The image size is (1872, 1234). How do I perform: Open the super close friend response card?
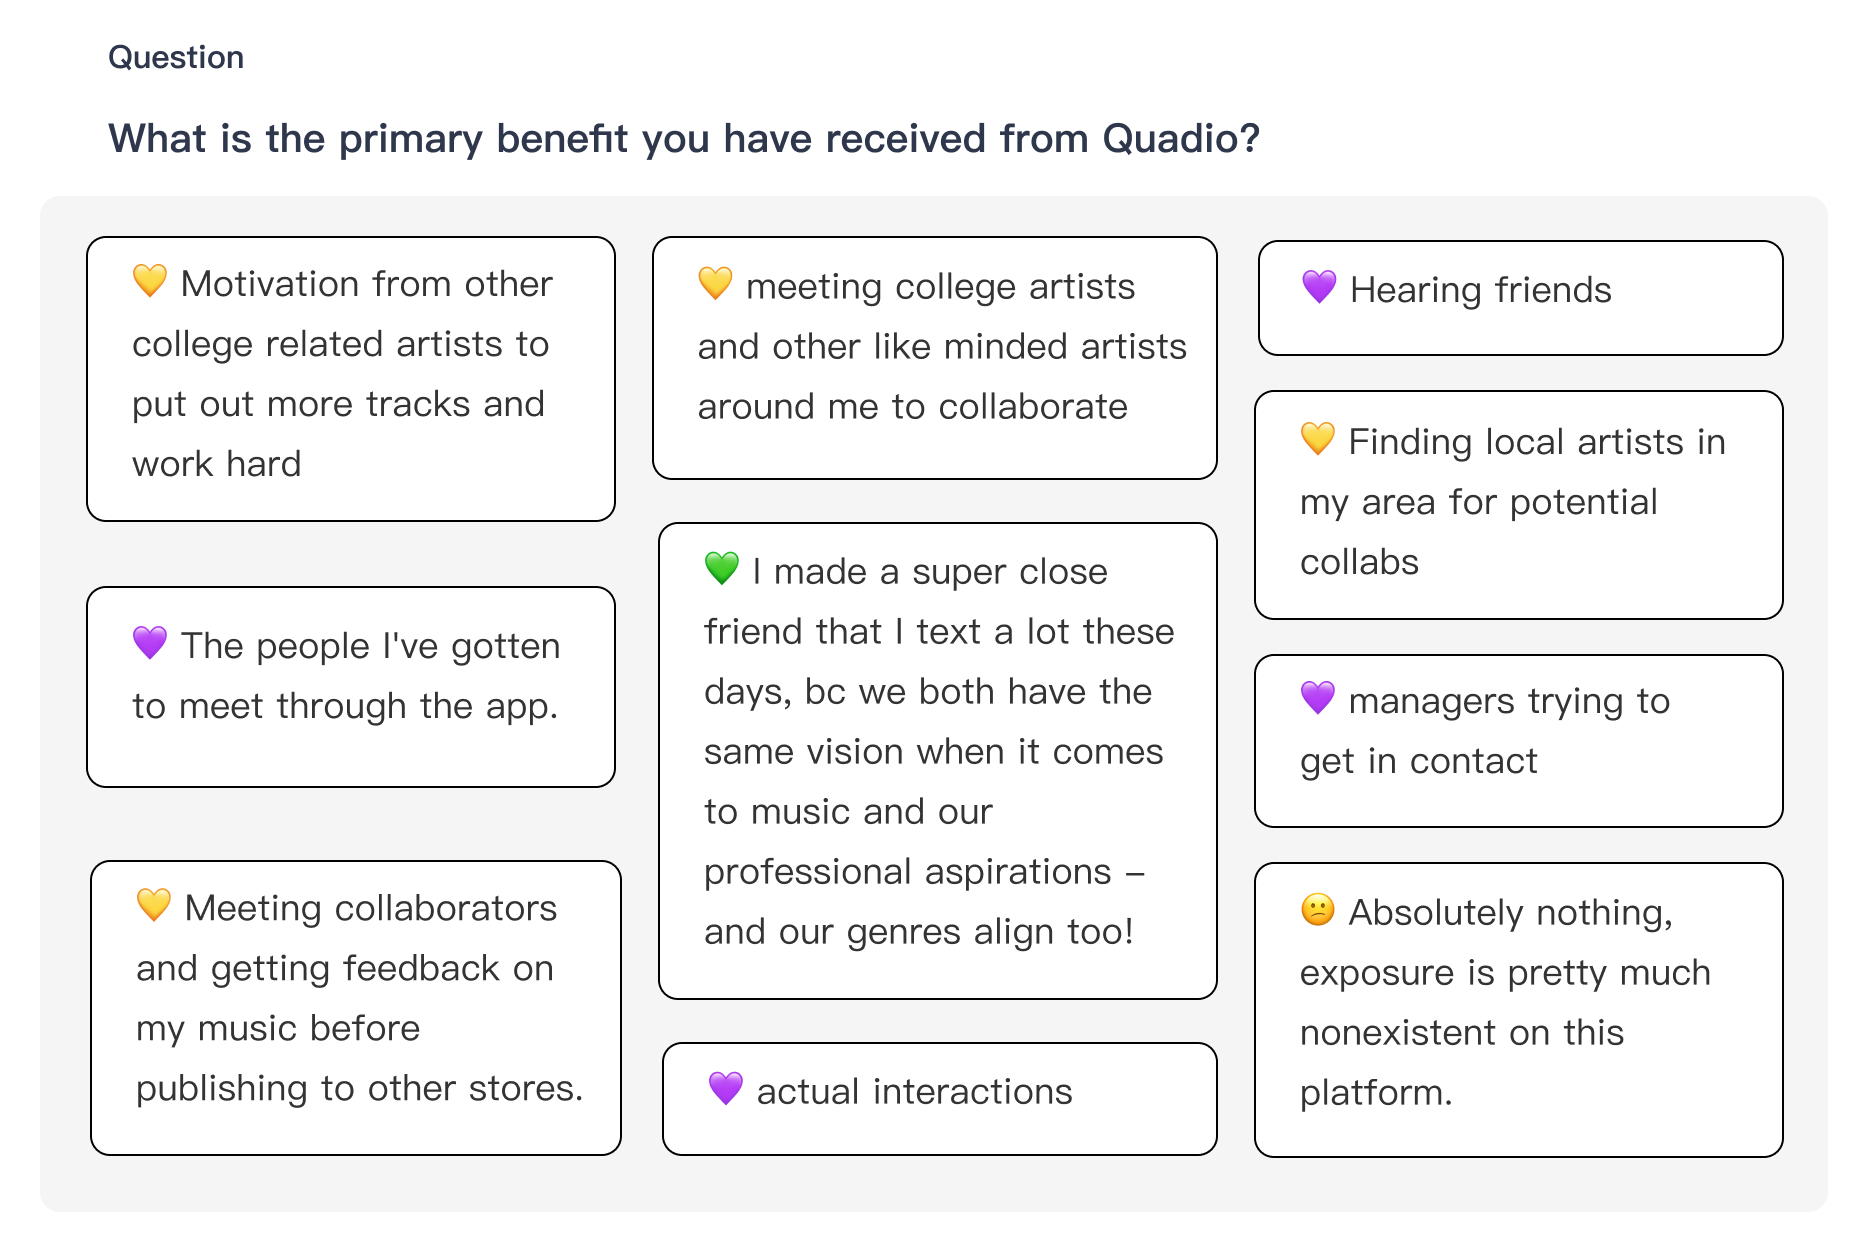click(937, 761)
